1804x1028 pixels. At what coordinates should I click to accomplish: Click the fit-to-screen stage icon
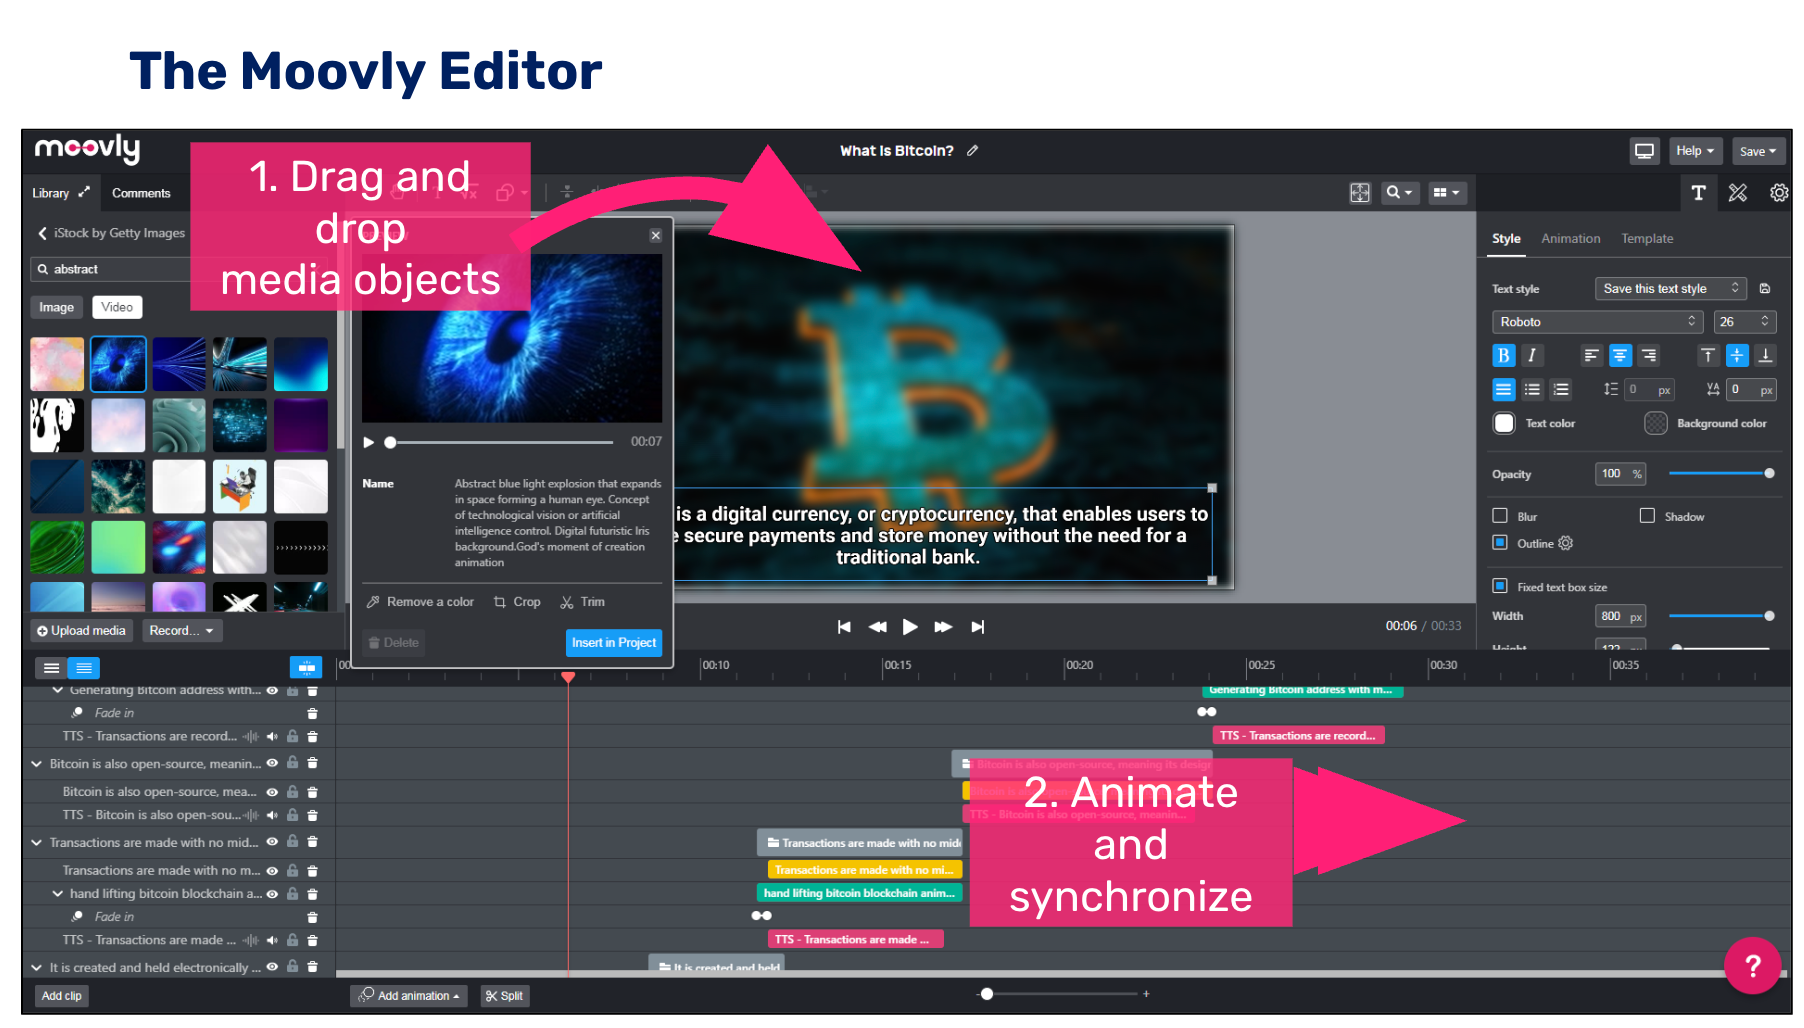pos(1360,193)
